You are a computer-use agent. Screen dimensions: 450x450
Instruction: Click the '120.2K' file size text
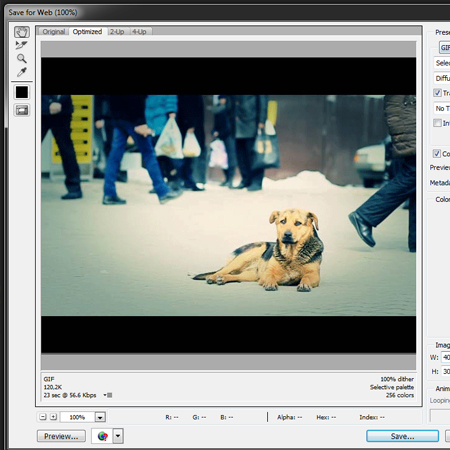pos(53,387)
